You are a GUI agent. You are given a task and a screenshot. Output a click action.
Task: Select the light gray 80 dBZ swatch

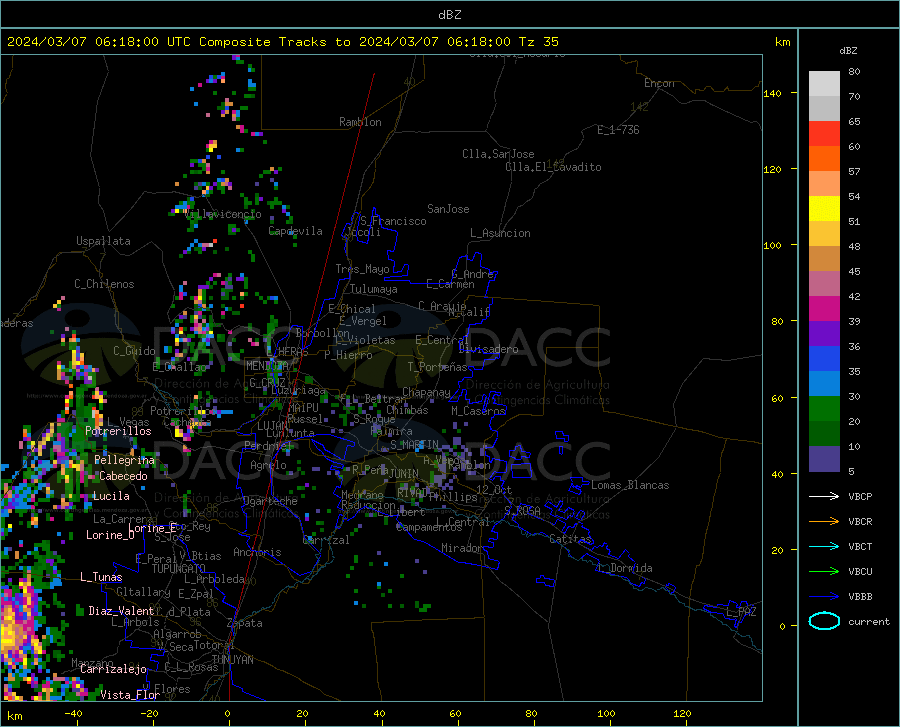click(x=824, y=84)
